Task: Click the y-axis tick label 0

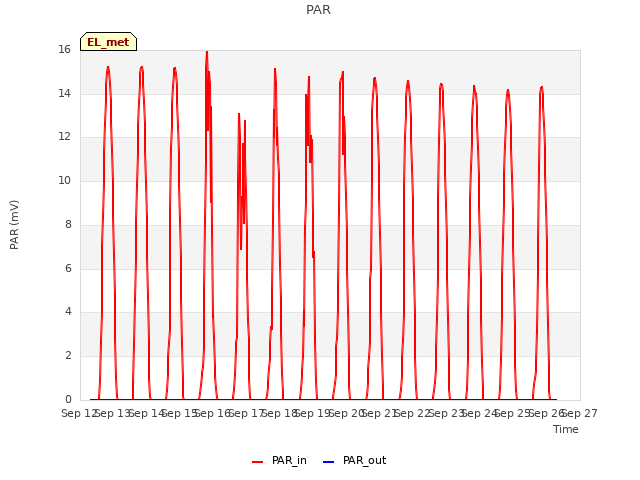Action: click(x=68, y=399)
